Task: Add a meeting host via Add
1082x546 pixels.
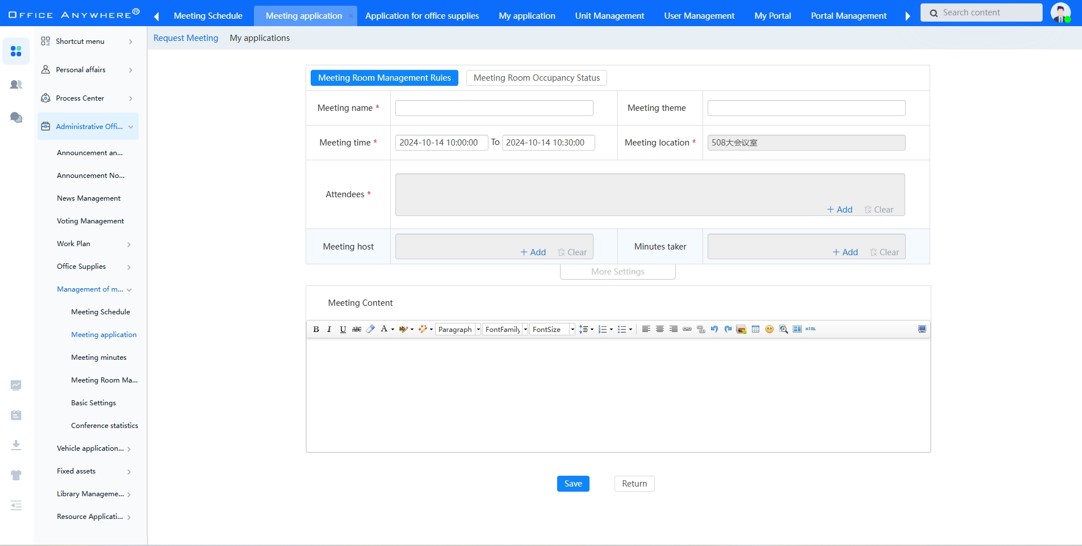Action: point(533,252)
